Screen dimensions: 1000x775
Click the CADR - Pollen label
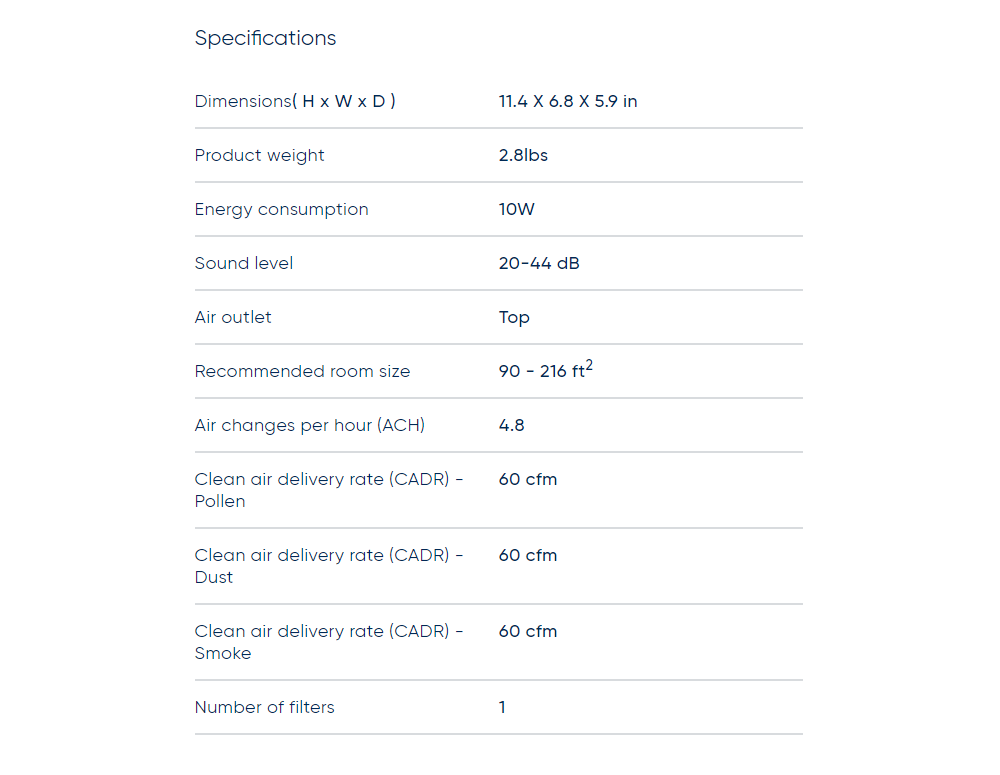329,490
